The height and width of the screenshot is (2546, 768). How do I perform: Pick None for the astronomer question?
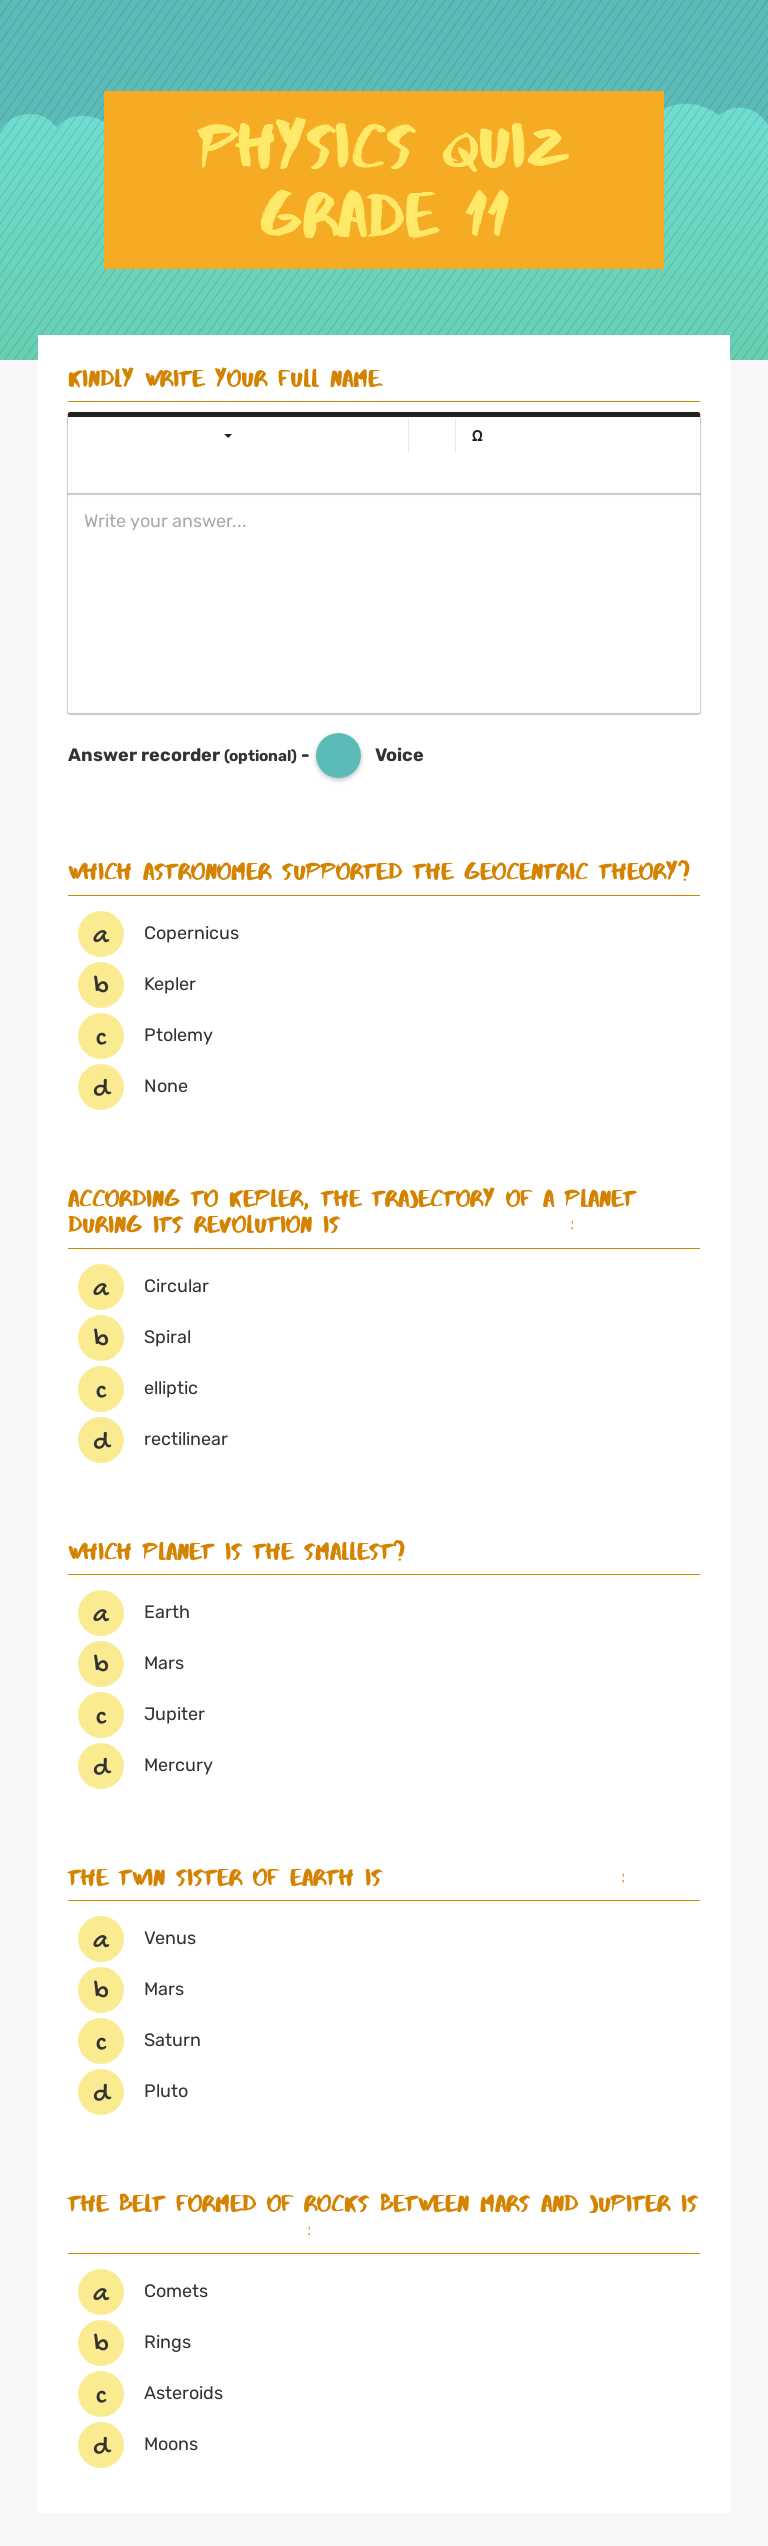100,1086
